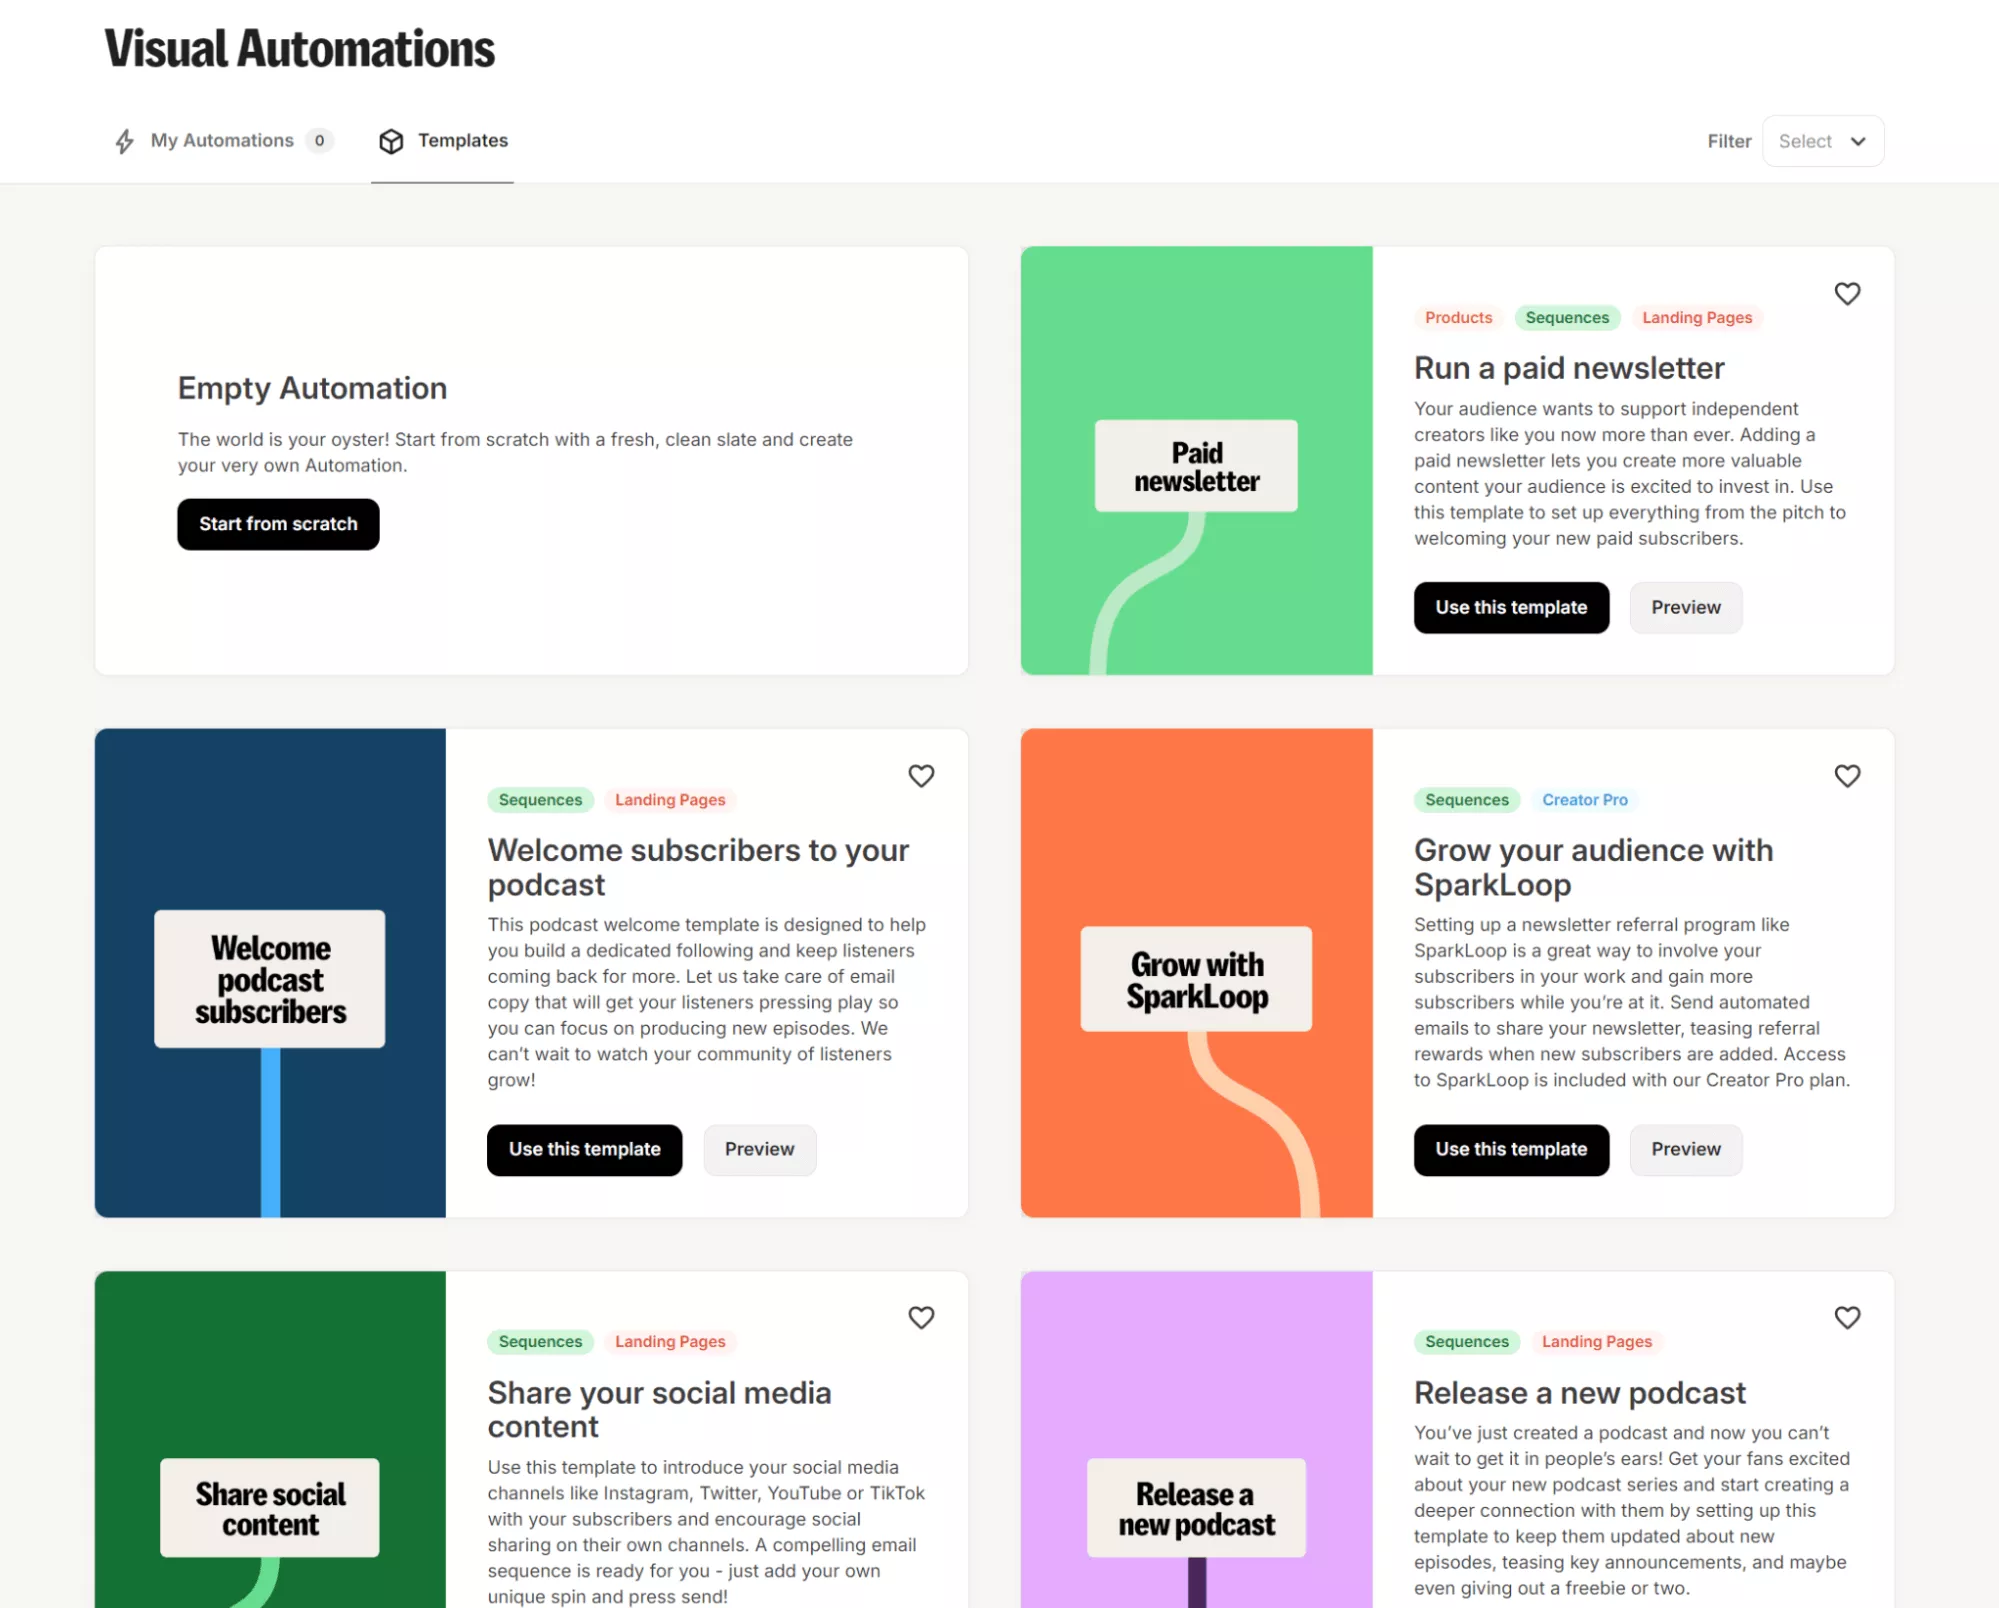
Task: Click the orange Grow with SparkLoop thumbnail
Action: [1196, 972]
